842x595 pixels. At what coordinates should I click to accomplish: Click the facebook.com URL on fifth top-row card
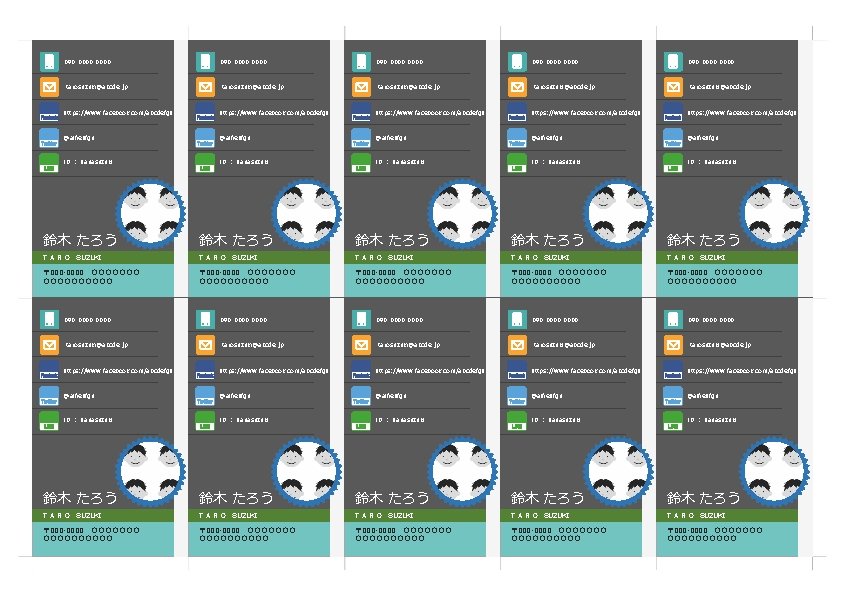pyautogui.click(x=742, y=113)
